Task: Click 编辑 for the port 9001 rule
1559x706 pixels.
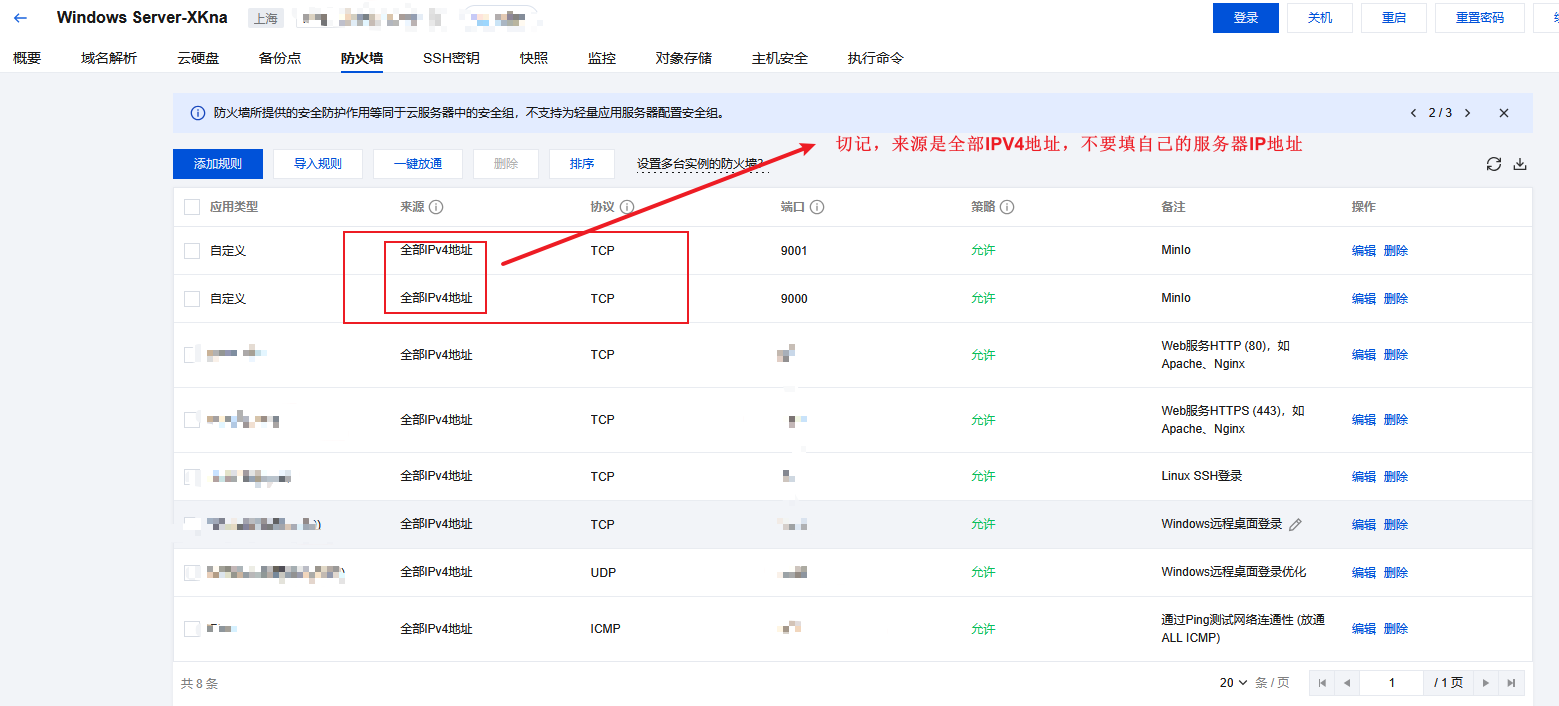Action: tap(1363, 251)
